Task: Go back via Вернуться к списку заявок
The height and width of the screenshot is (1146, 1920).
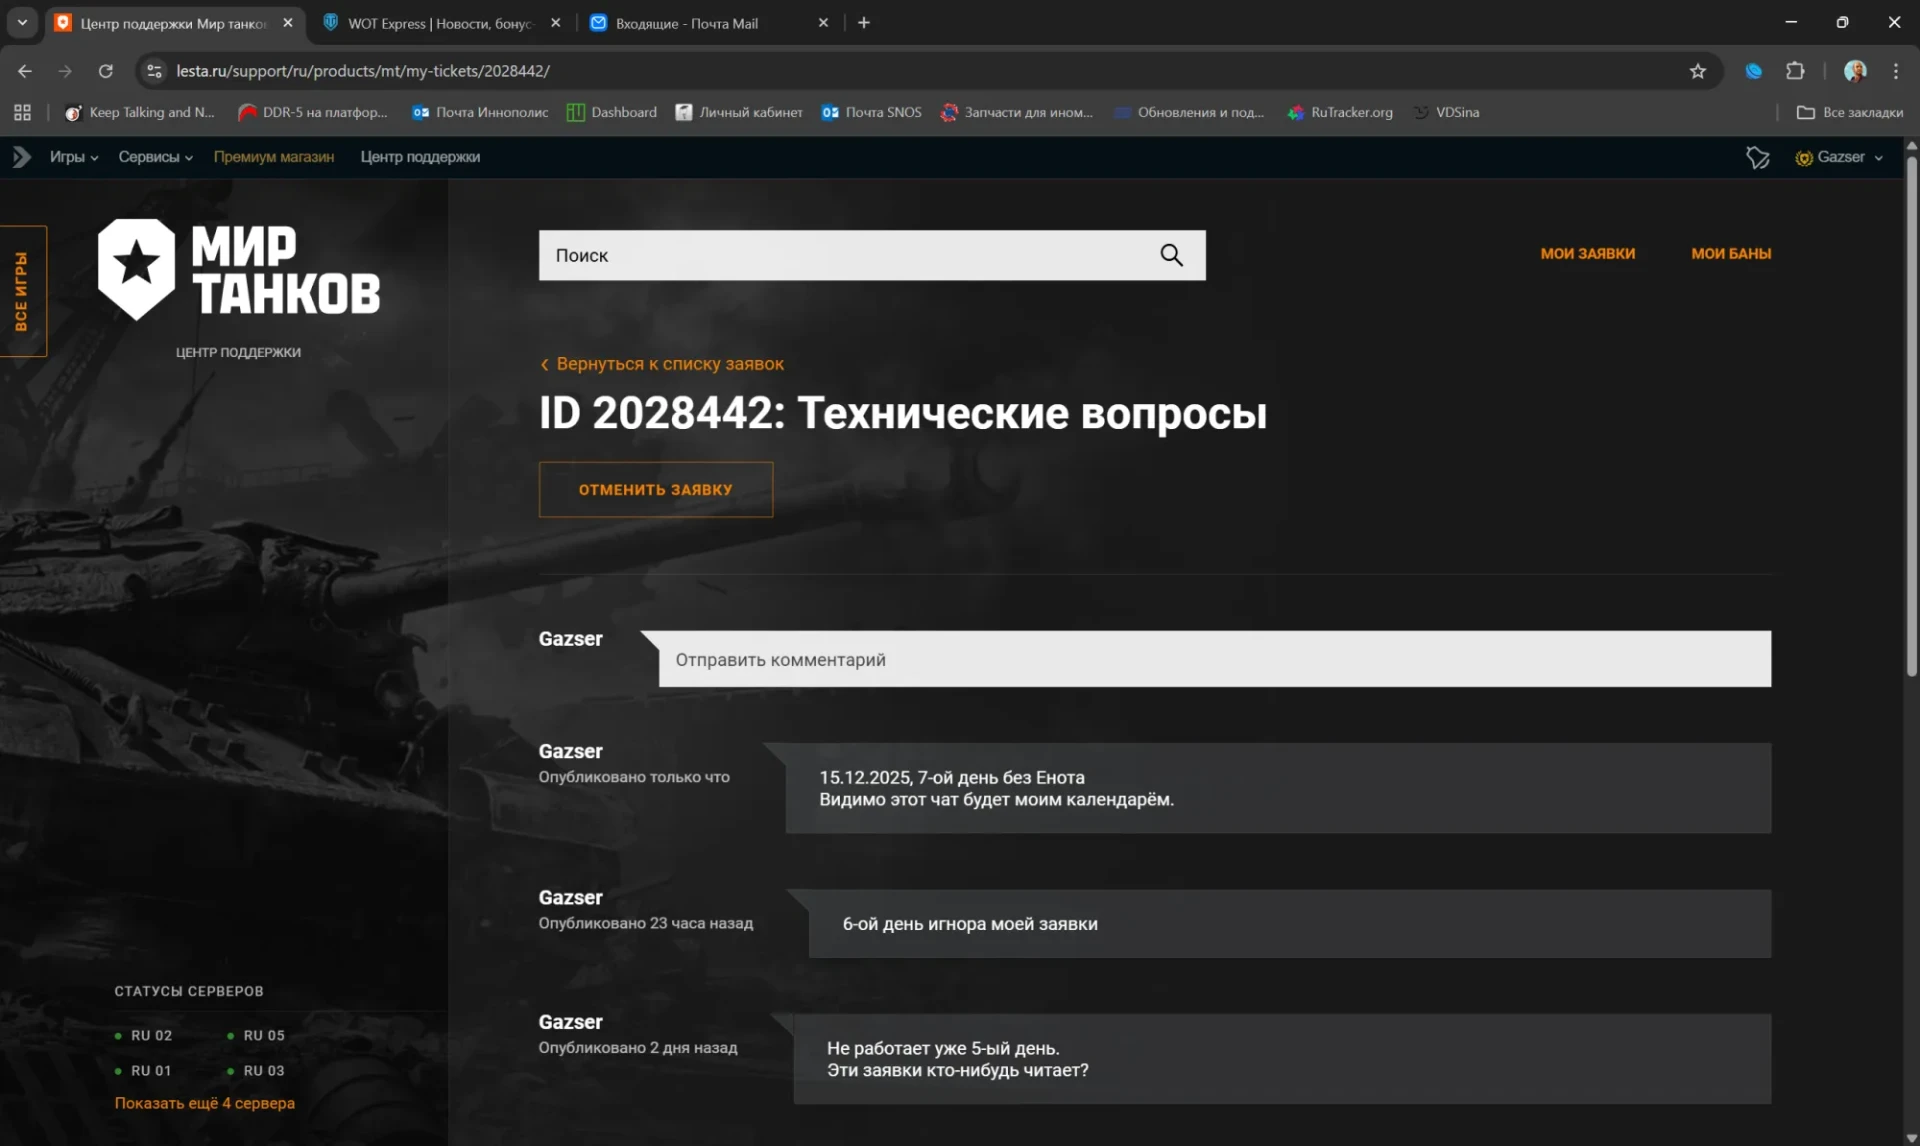Action: (x=662, y=364)
